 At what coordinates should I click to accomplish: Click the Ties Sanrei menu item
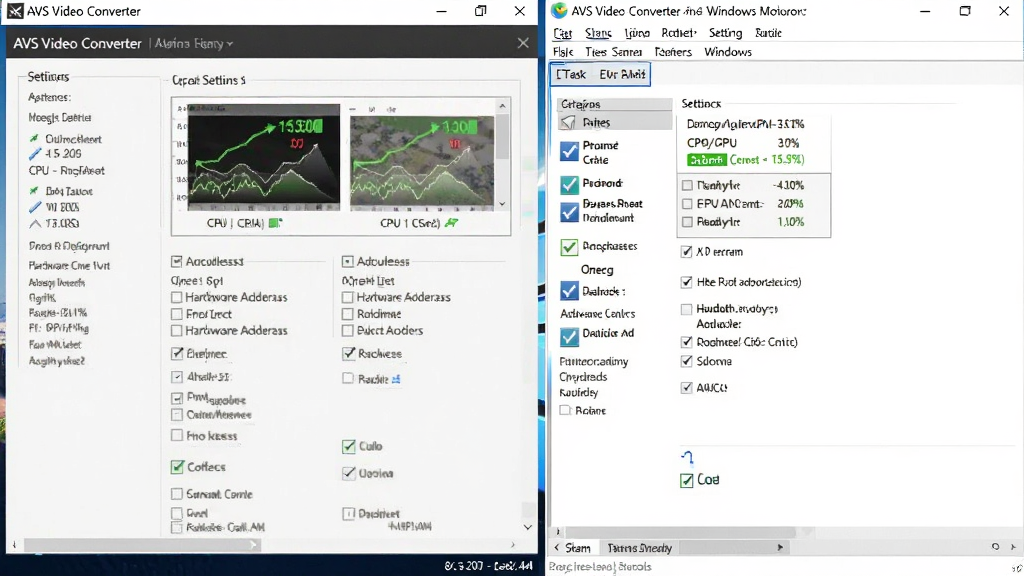[613, 52]
